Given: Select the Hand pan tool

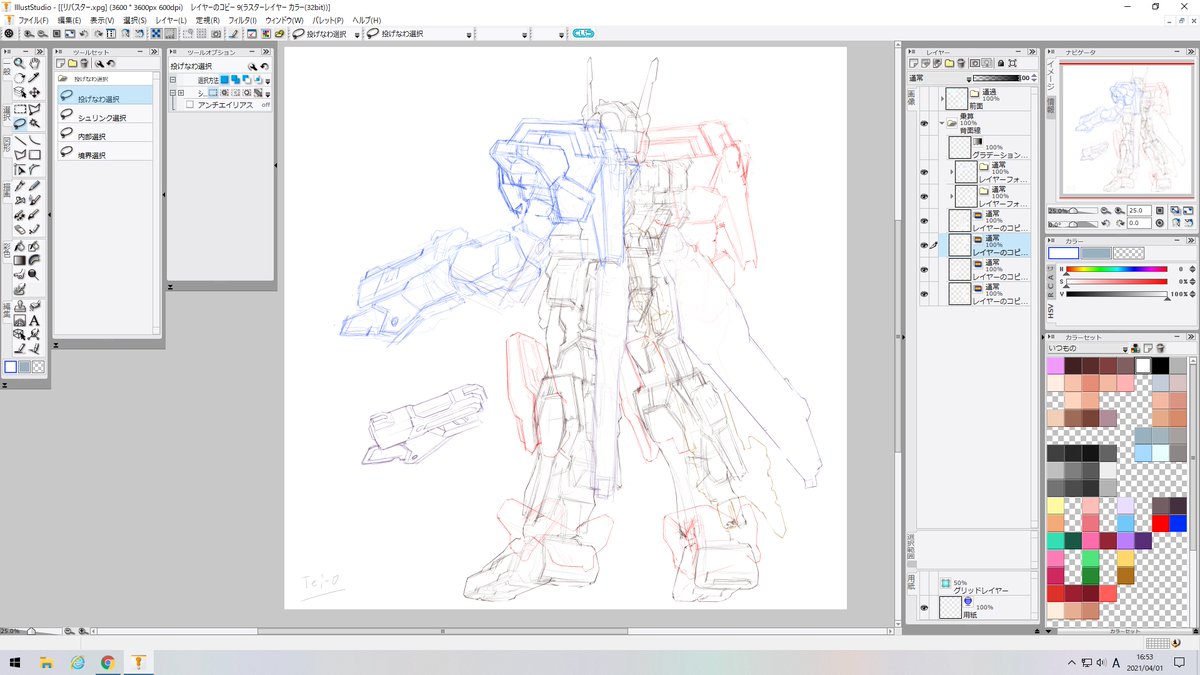Looking at the screenshot, I should tap(34, 62).
